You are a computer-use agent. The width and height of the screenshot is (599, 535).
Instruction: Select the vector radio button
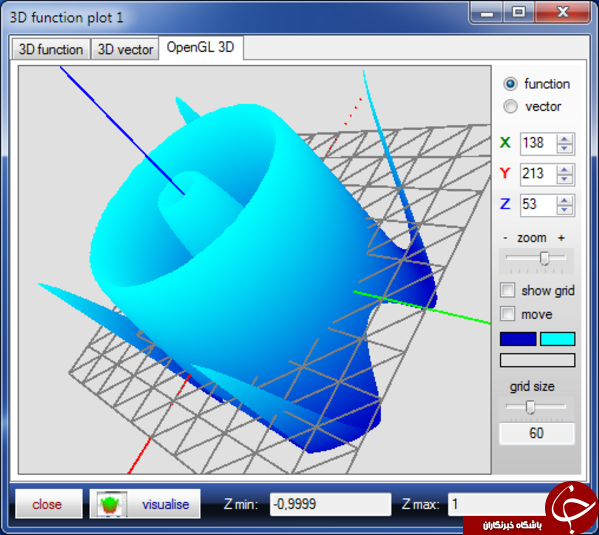(x=510, y=106)
